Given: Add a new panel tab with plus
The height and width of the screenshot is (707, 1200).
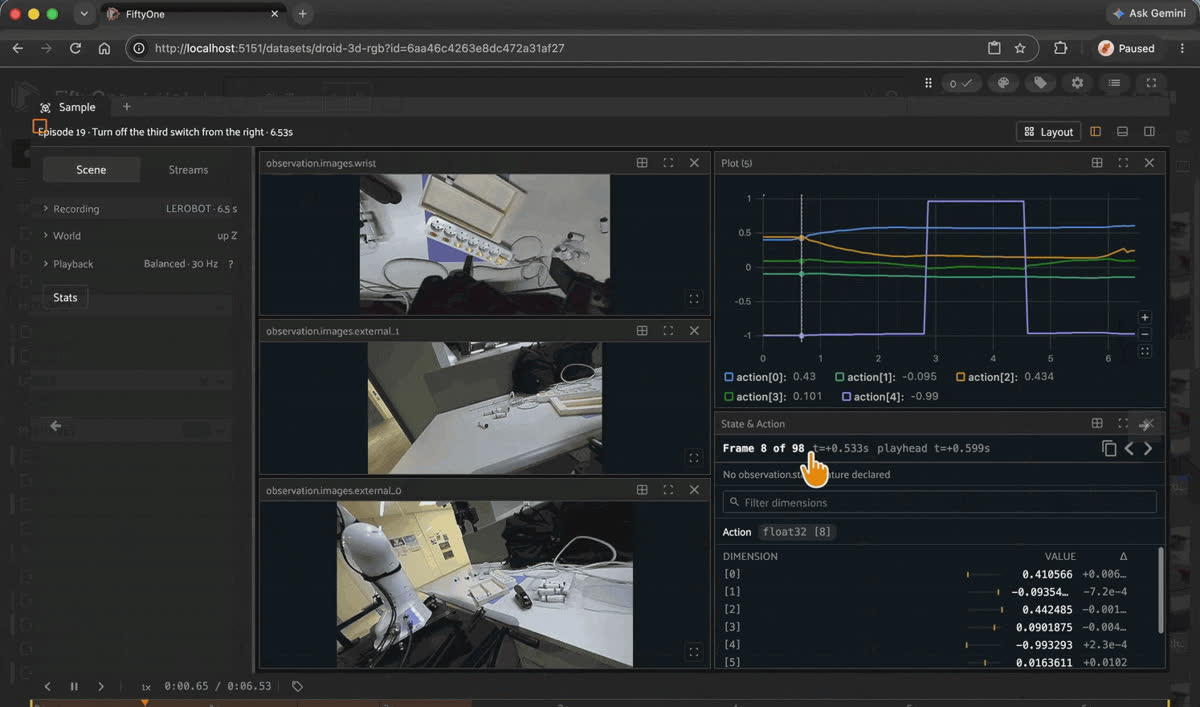Looking at the screenshot, I should point(126,107).
